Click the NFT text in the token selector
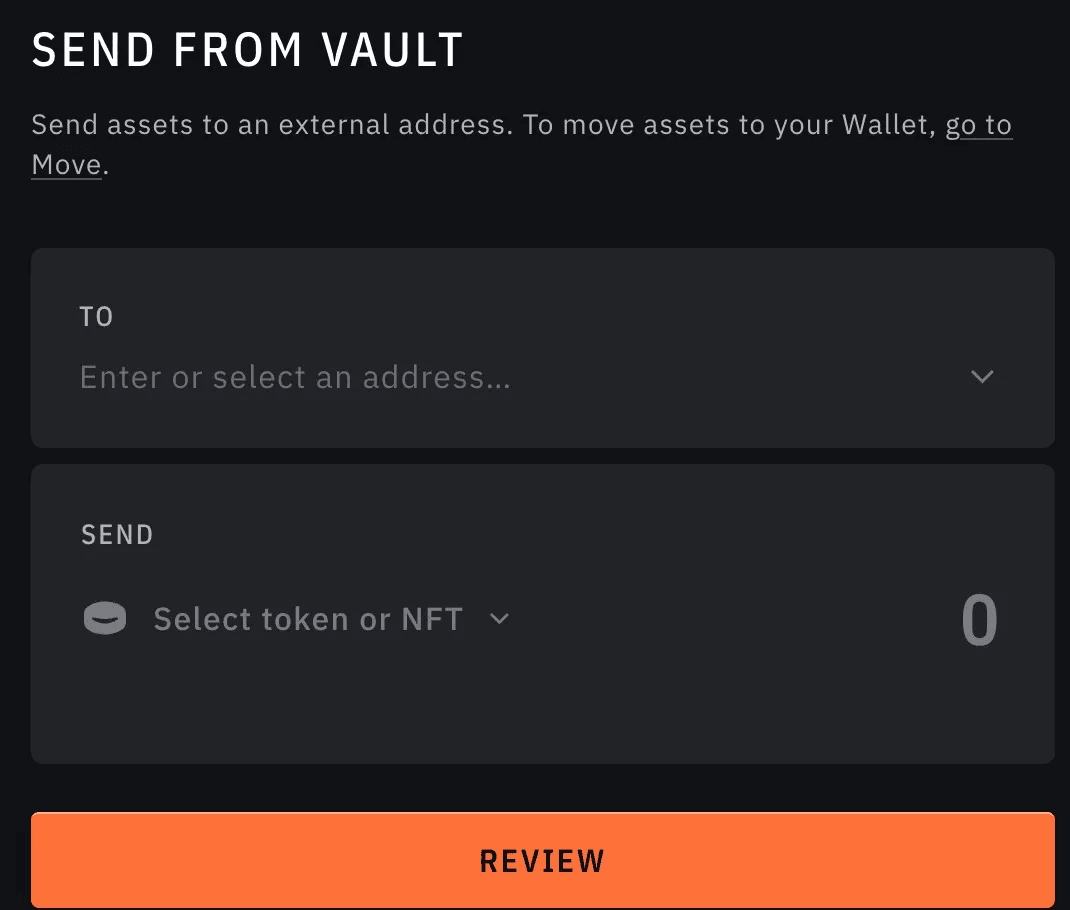The width and height of the screenshot is (1070, 910). click(433, 619)
